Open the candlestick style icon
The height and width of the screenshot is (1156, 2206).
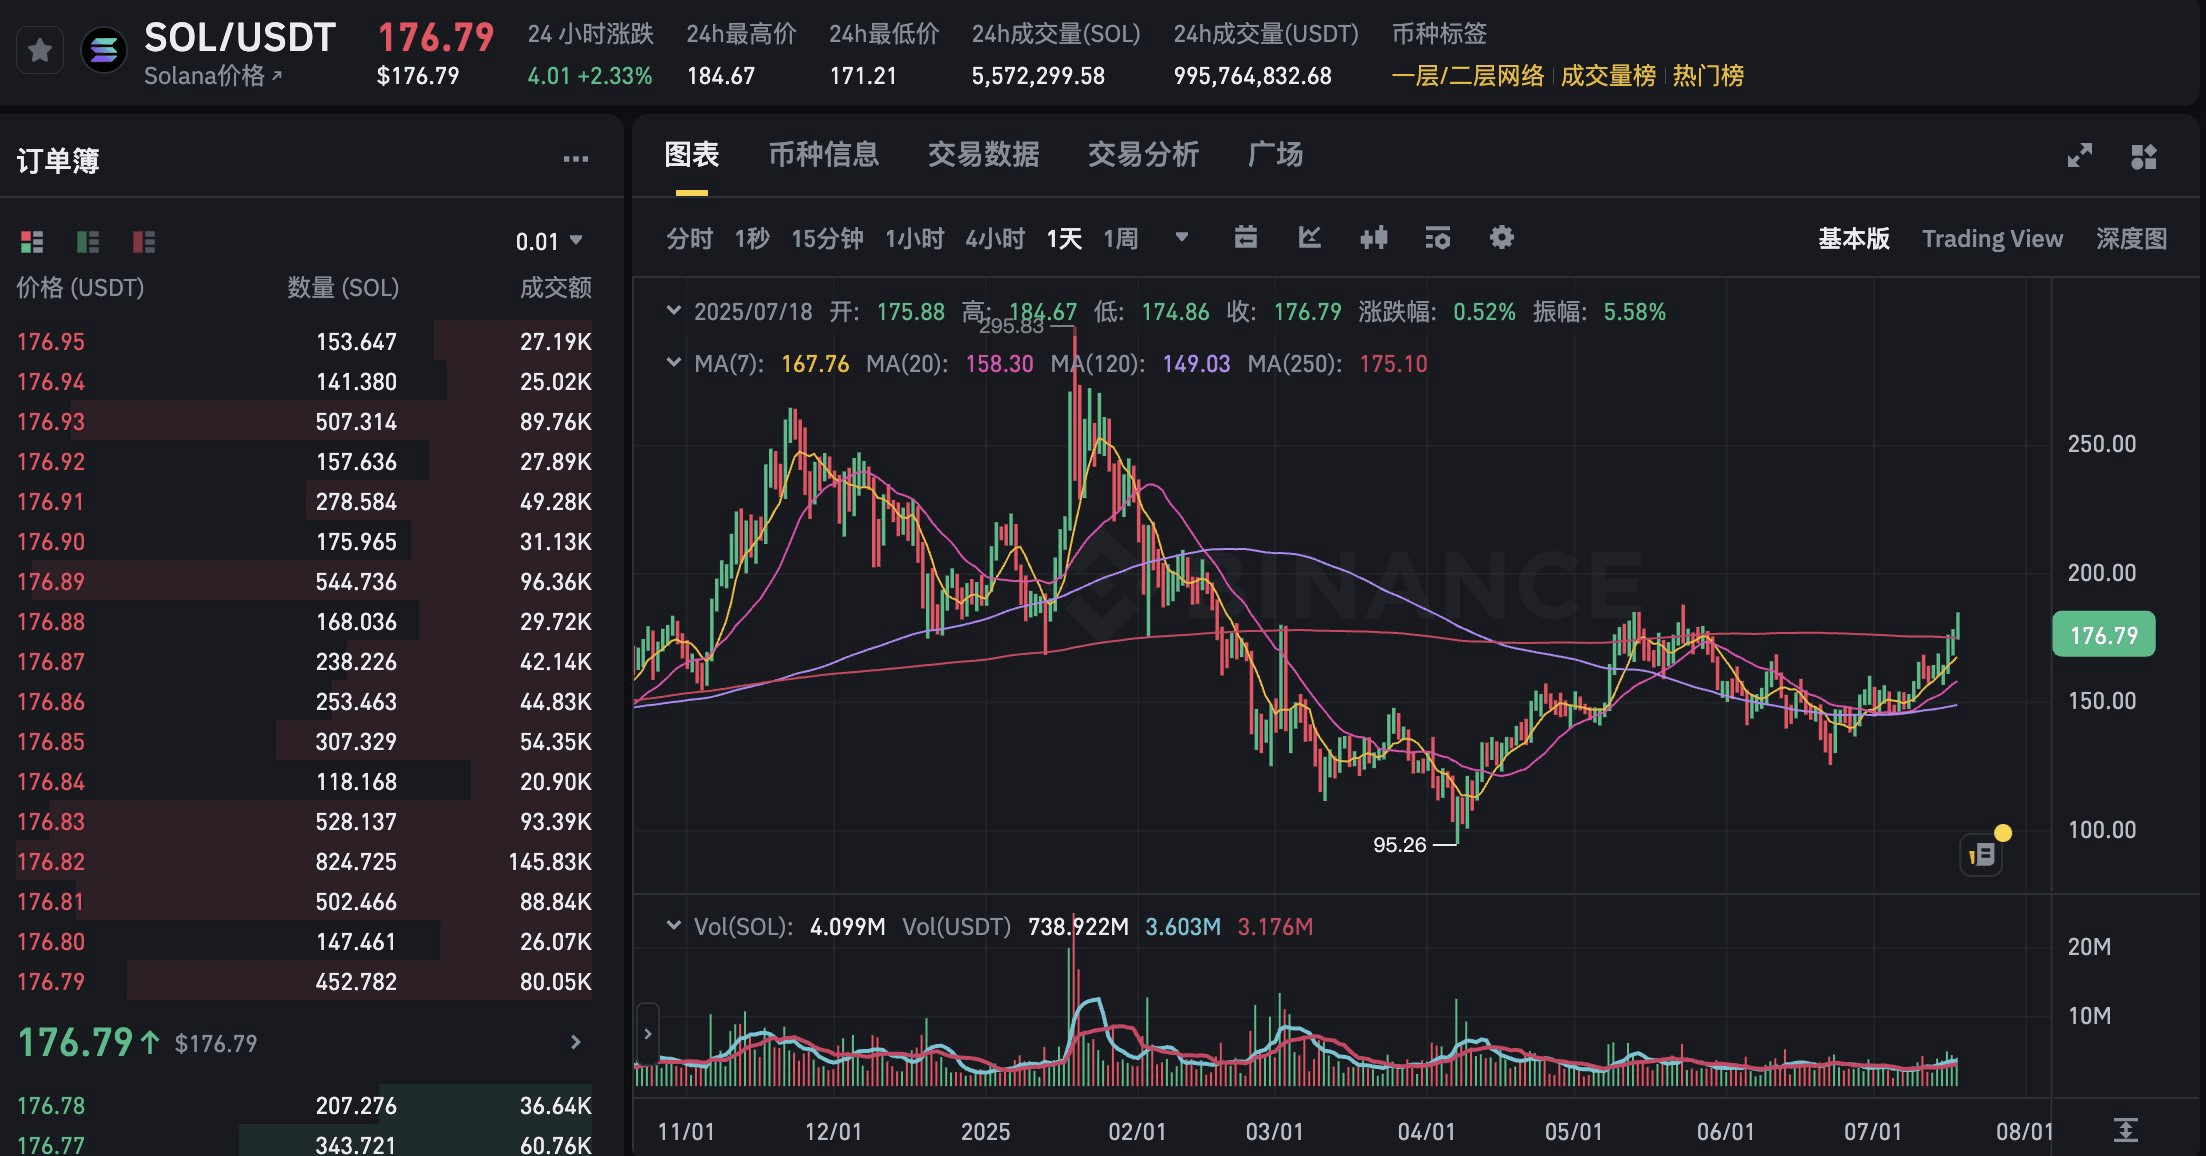tap(1373, 238)
